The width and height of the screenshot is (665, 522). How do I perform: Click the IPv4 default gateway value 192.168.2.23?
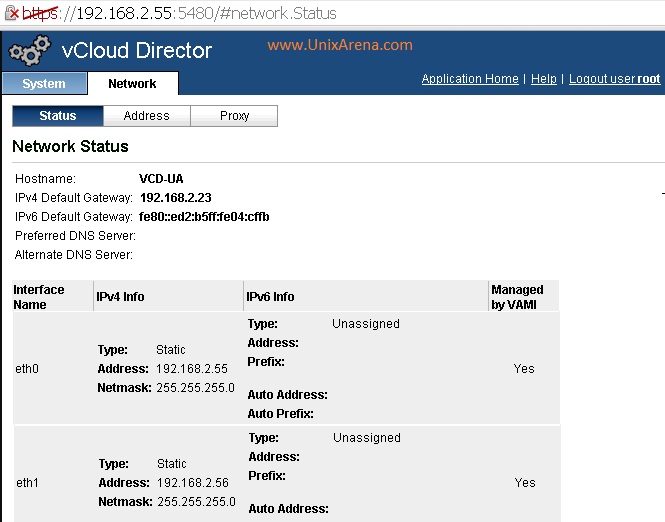coord(176,198)
